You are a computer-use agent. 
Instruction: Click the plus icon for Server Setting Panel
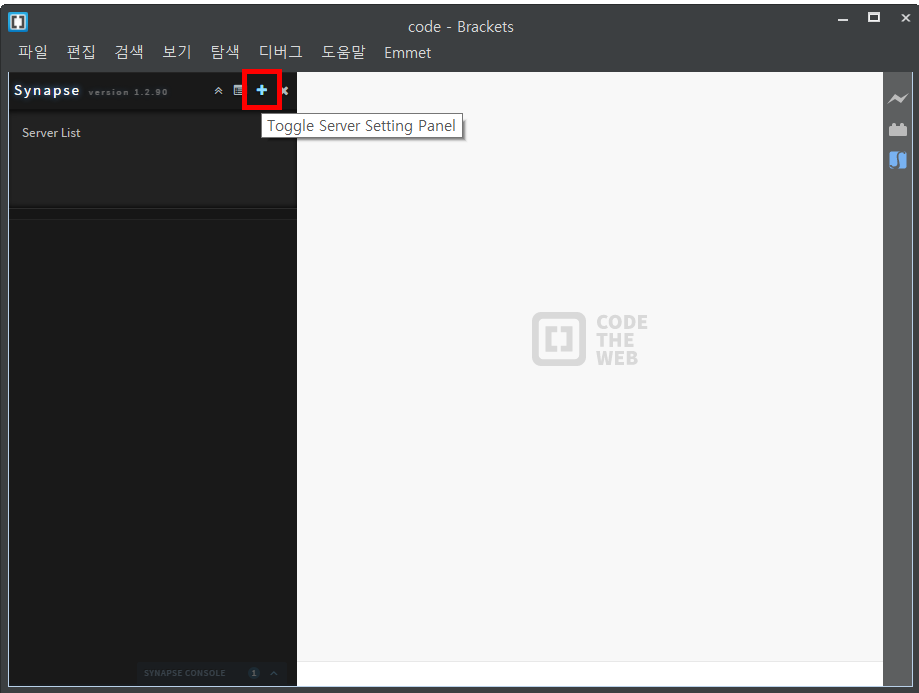[262, 90]
